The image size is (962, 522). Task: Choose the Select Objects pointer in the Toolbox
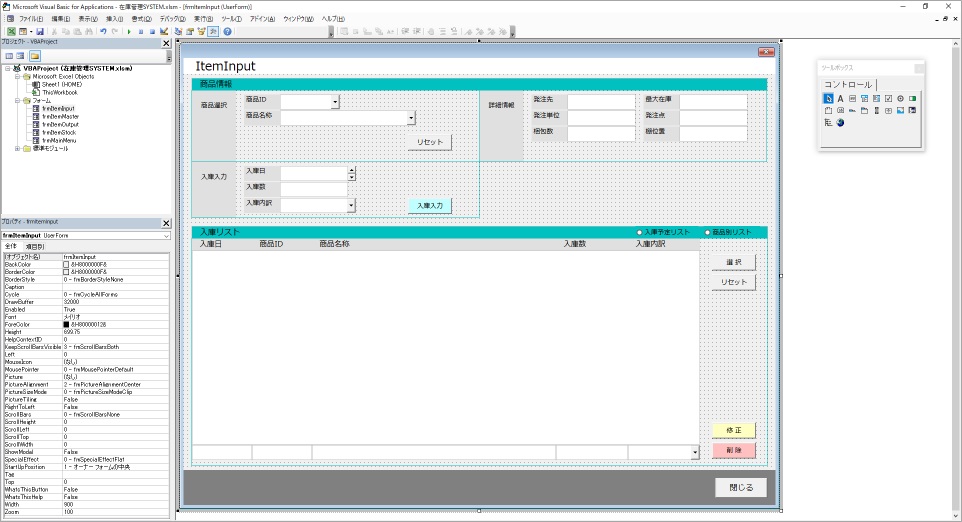(x=828, y=99)
